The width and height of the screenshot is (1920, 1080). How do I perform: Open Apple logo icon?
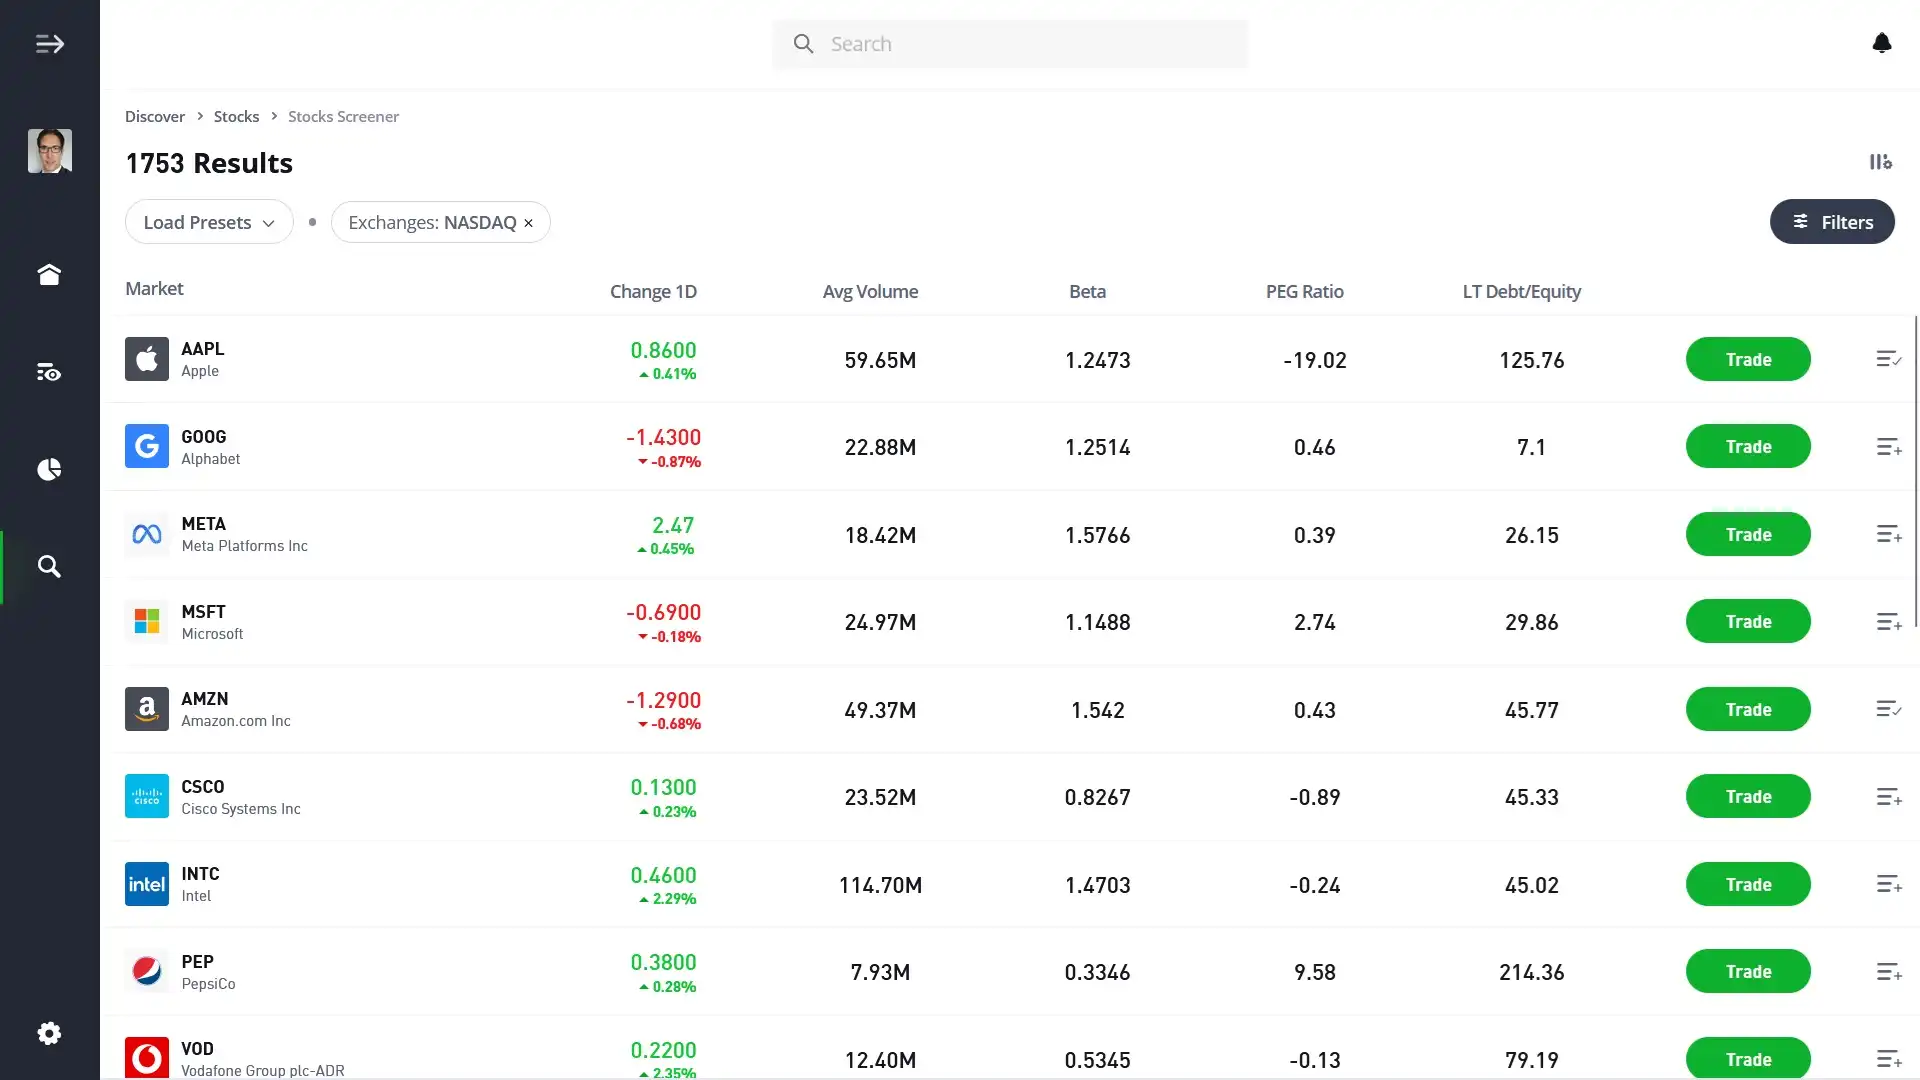coord(147,359)
